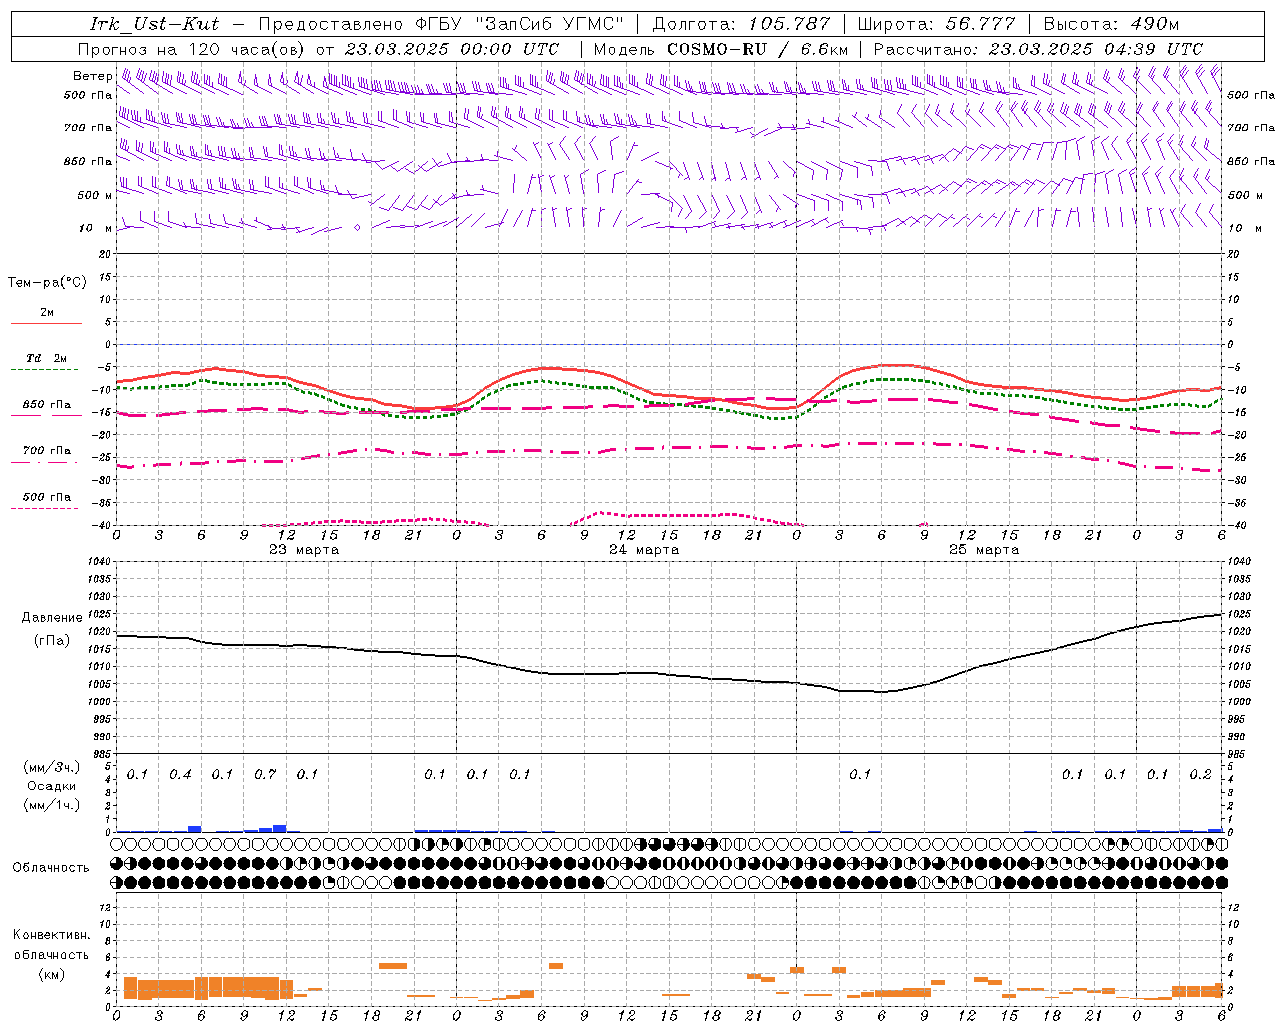Click the forecast header Прогноз на 120 часа(ов)
Viewport: 1280px width, 1024px height.
193,49
